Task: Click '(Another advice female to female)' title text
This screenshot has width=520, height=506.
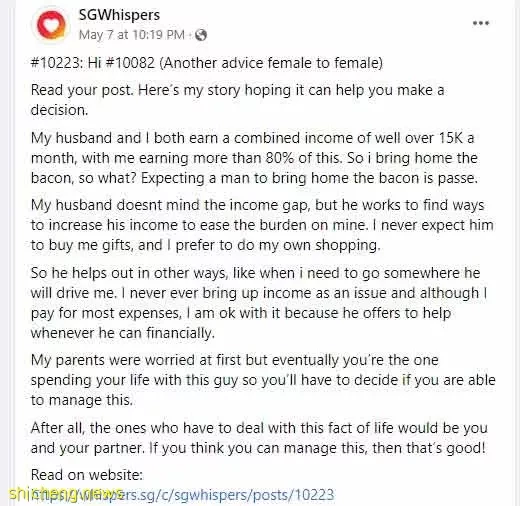Action: [x=271, y=63]
